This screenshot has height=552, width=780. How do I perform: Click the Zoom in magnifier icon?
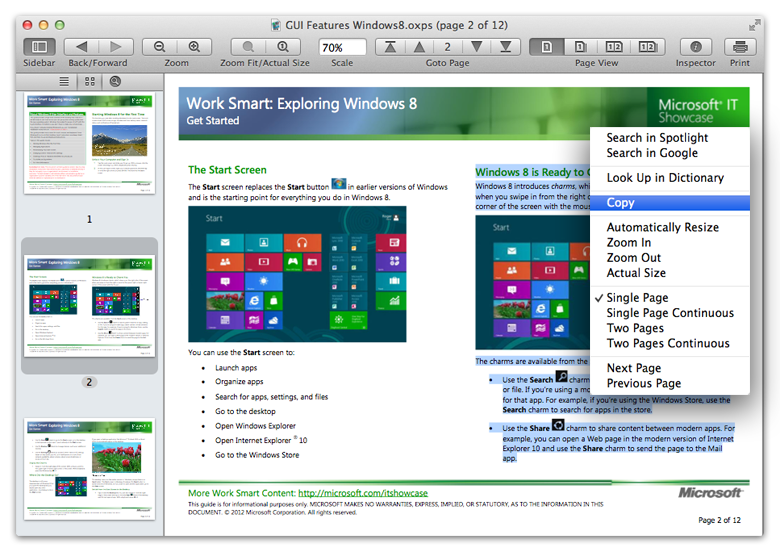coord(194,47)
